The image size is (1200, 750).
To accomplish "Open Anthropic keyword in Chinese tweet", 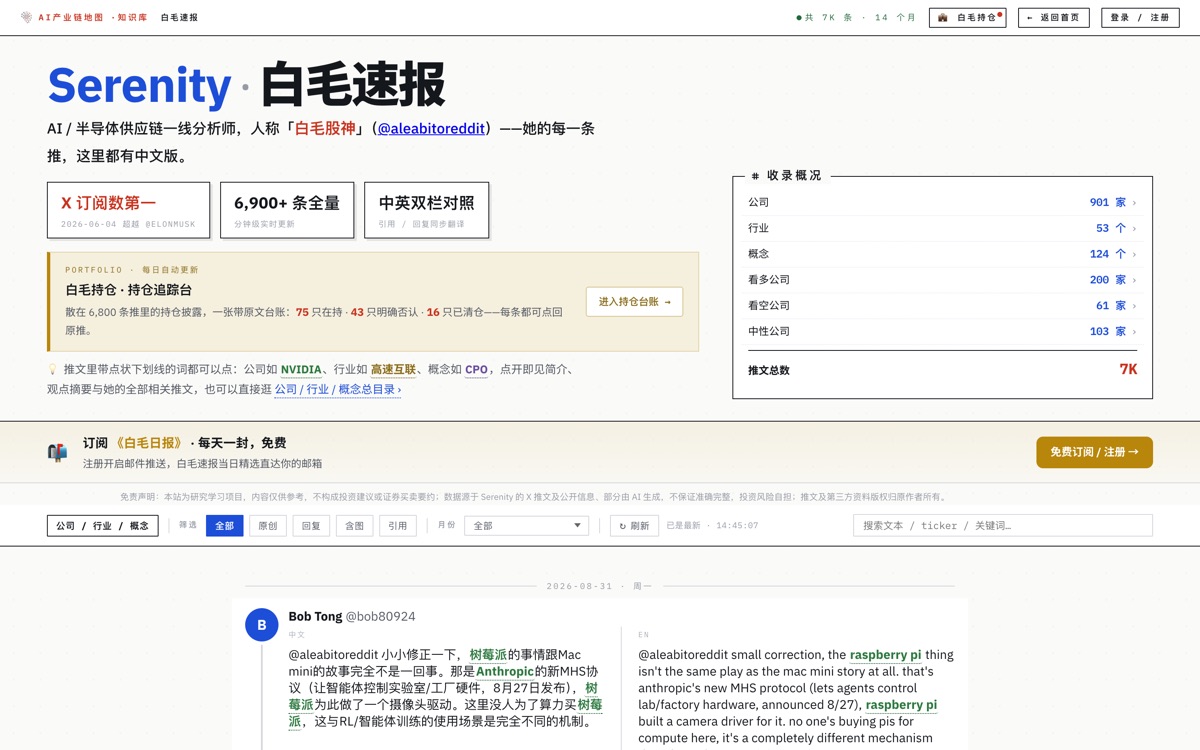I will click(505, 672).
